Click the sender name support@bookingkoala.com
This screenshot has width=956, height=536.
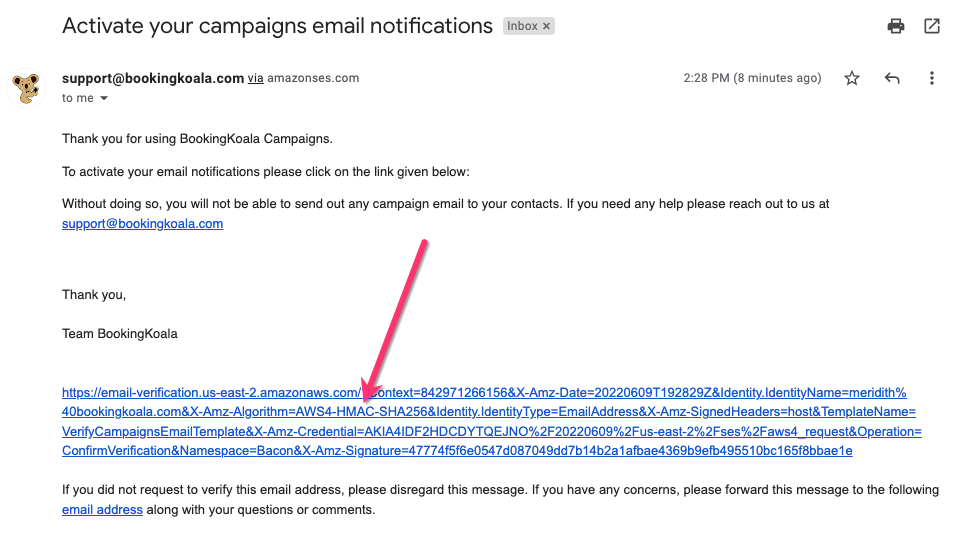pyautogui.click(x=153, y=78)
